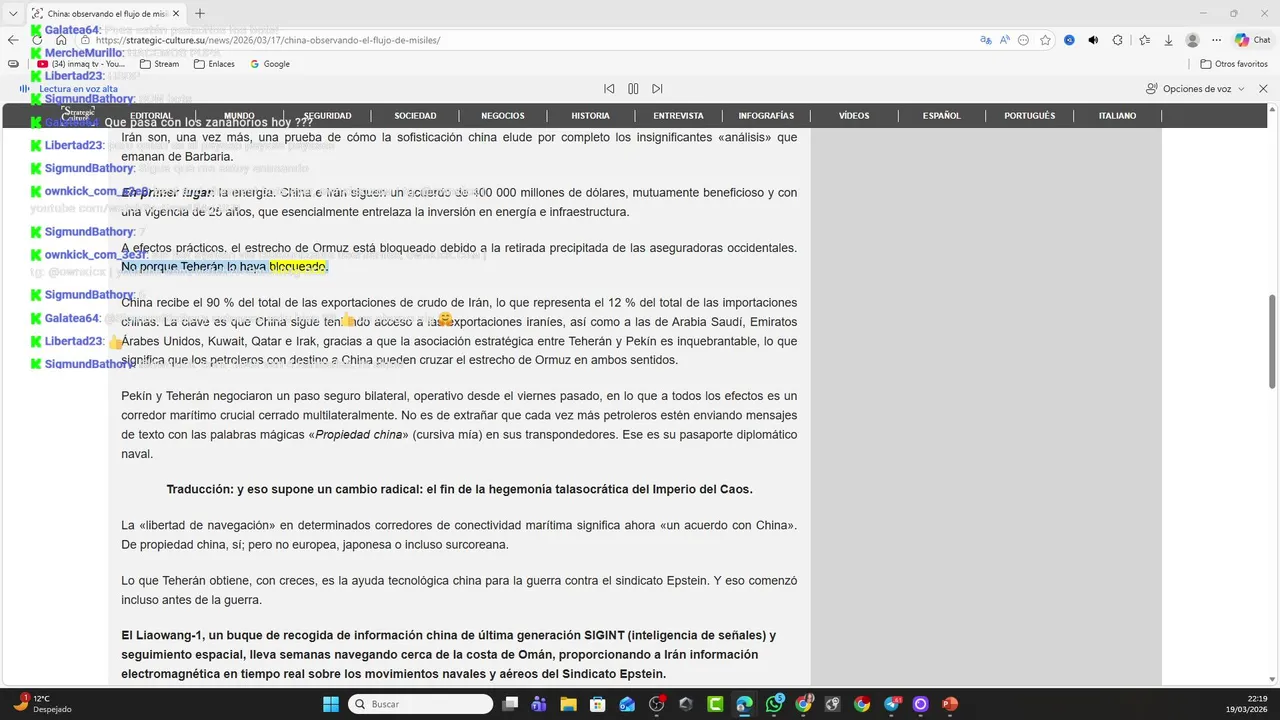Open the tab actions chevron menu
This screenshot has height=720, width=1280.
pyautogui.click(x=13, y=14)
